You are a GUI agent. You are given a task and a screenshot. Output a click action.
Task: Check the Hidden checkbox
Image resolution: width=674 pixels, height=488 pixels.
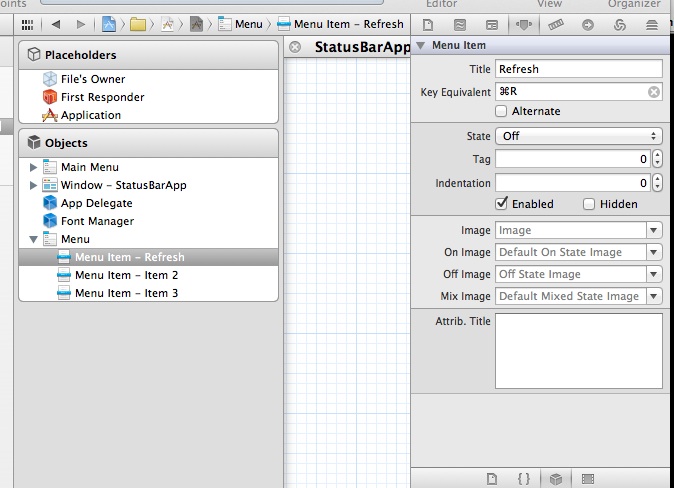588,204
